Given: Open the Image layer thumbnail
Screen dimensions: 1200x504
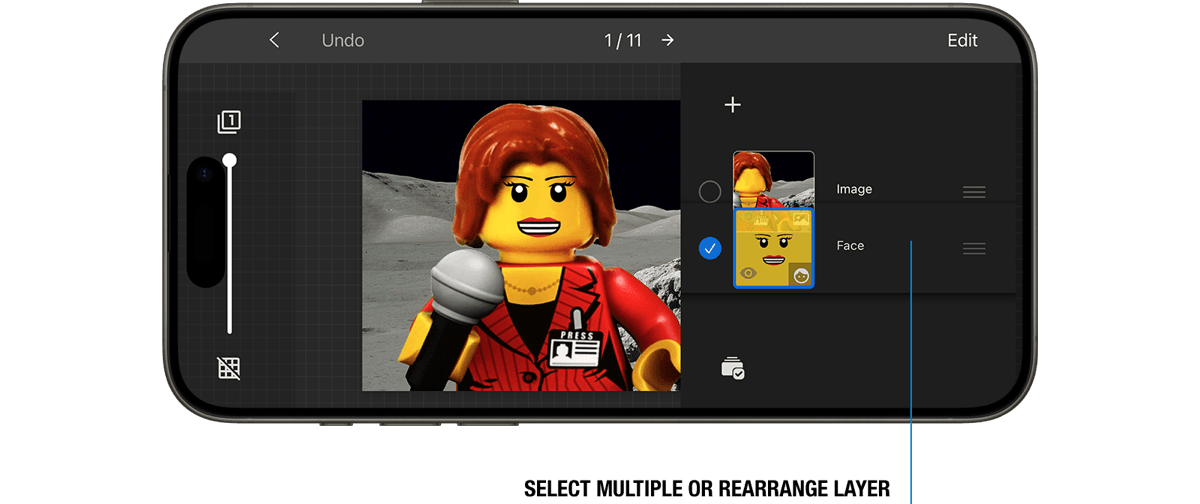Looking at the screenshot, I should 773,179.
